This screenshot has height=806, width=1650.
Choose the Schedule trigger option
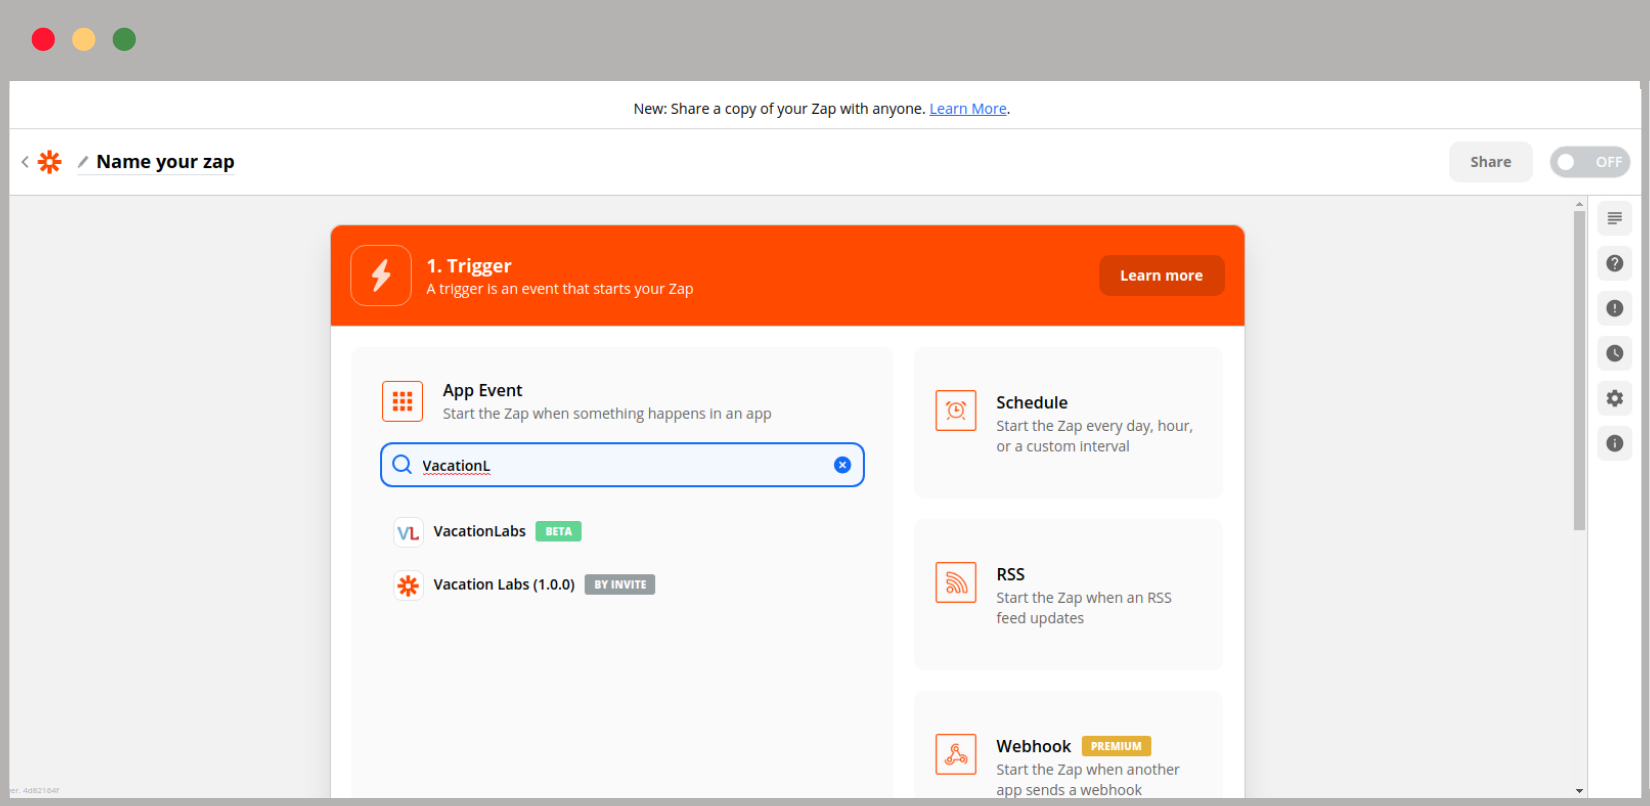tap(1067, 423)
